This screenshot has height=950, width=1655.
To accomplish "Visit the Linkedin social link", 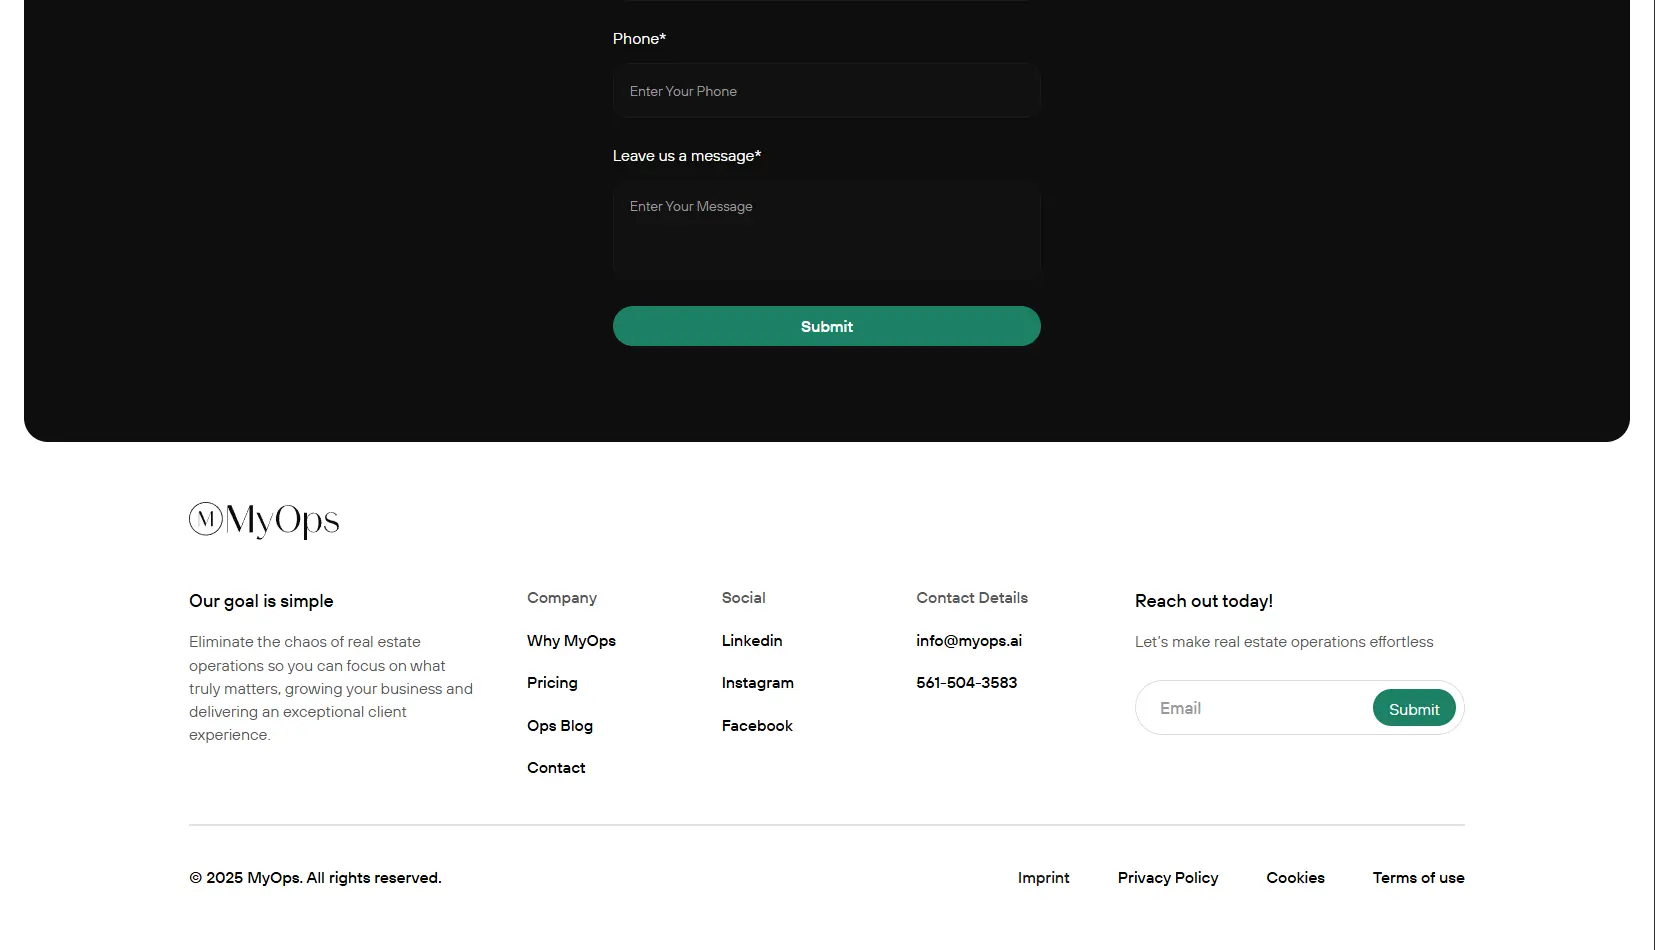I will (752, 641).
